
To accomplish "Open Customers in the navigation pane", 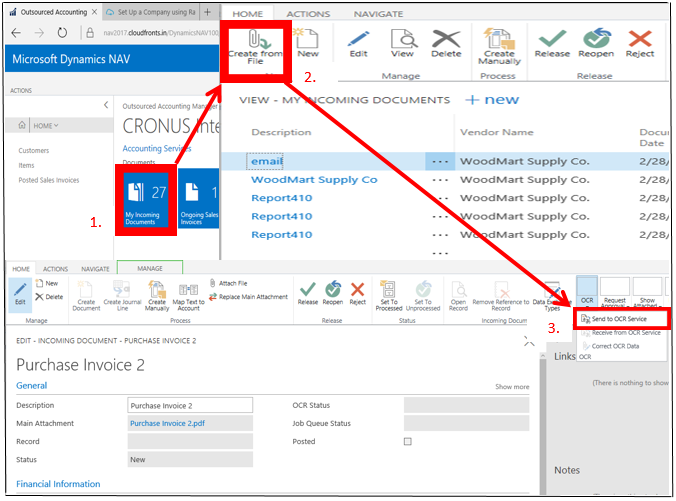I will tap(34, 150).
